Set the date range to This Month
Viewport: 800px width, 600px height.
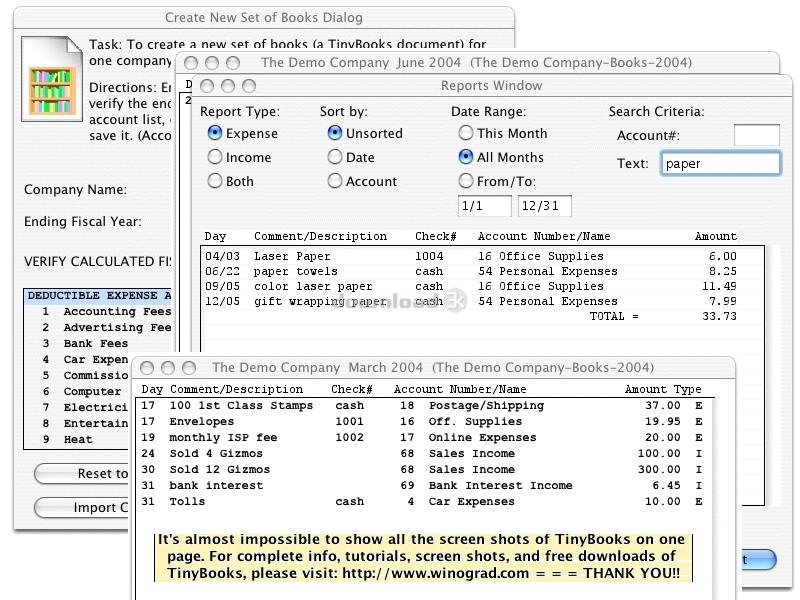tap(466, 133)
